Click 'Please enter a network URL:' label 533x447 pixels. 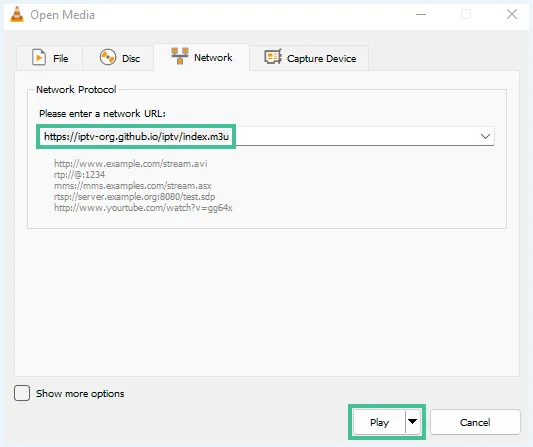pos(102,113)
